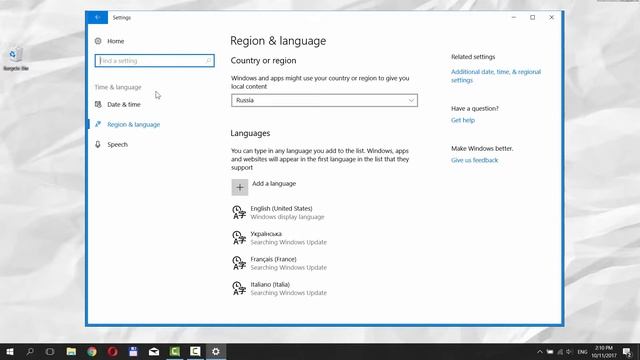Click the Searching Windows Update text under Italiano
Screen dimensions: 640x360
[289, 293]
